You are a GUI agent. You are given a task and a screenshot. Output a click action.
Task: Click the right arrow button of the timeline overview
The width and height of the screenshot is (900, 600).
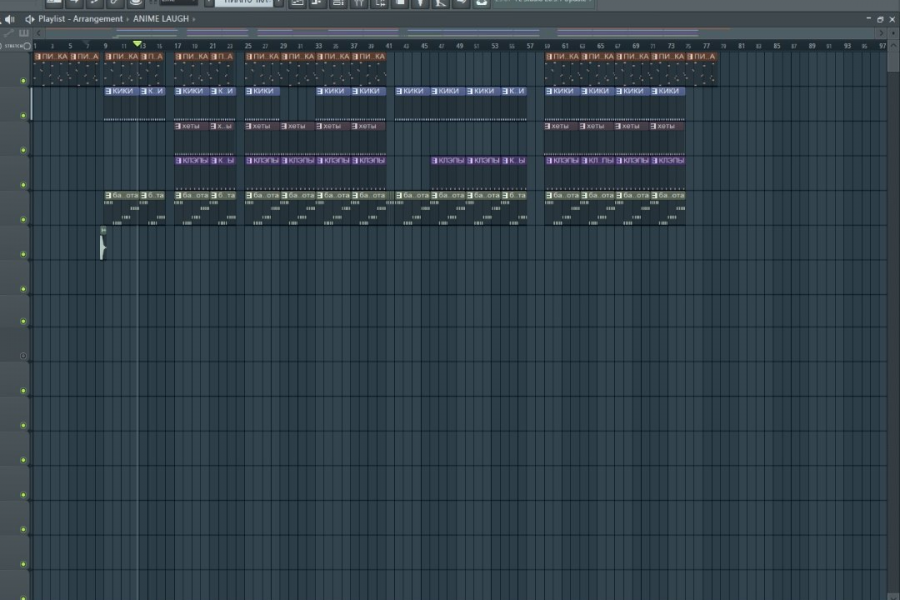[x=882, y=33]
